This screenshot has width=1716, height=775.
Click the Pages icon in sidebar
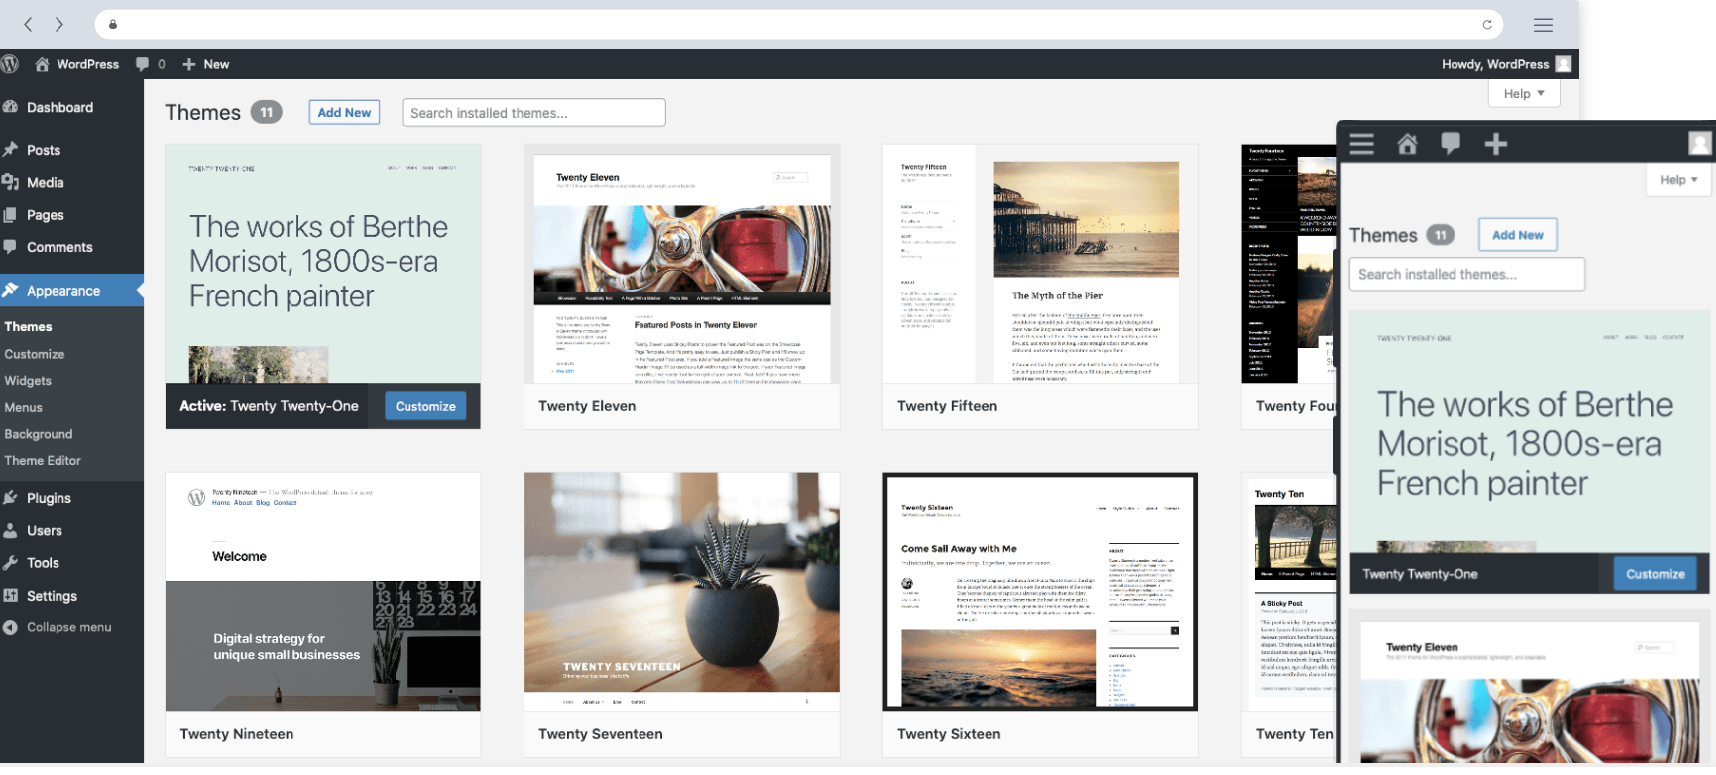[10, 215]
